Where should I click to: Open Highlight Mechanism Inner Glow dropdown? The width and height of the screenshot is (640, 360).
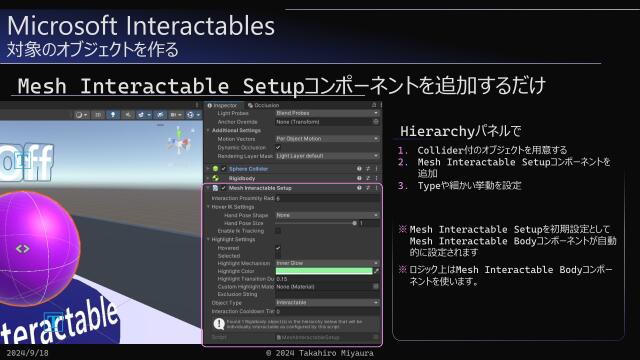pyautogui.click(x=327, y=263)
